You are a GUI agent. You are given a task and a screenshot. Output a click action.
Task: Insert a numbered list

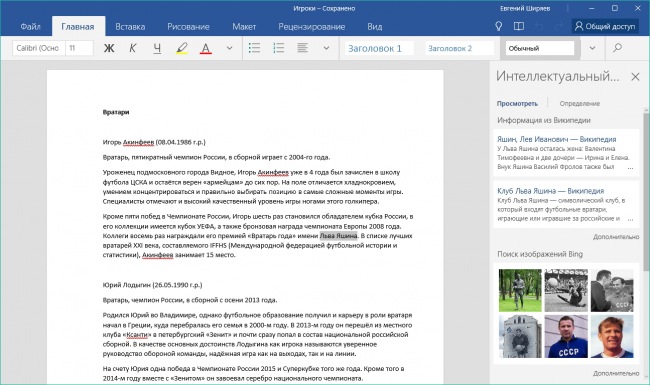(279, 48)
